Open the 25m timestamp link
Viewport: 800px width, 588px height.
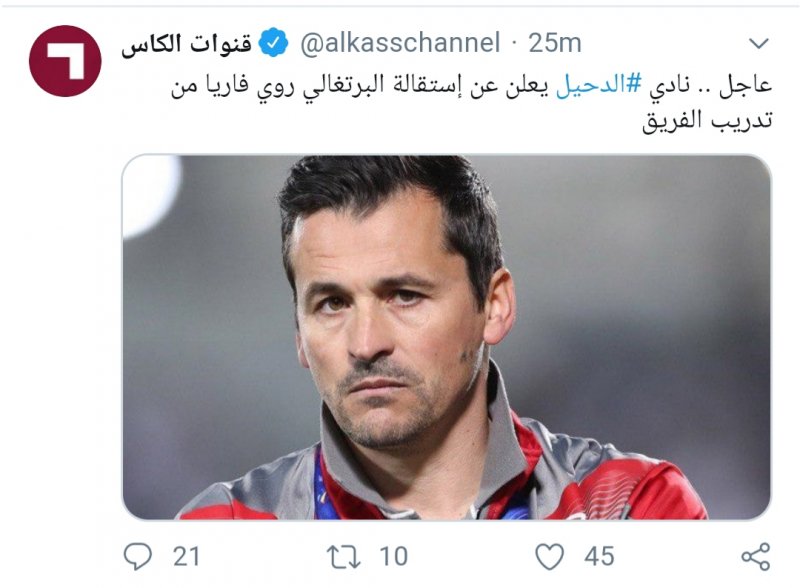point(555,43)
